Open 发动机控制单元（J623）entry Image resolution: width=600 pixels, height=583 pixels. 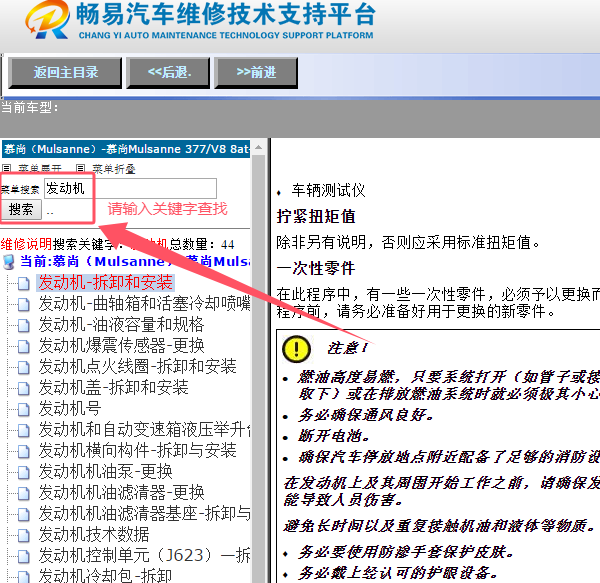coord(144,555)
